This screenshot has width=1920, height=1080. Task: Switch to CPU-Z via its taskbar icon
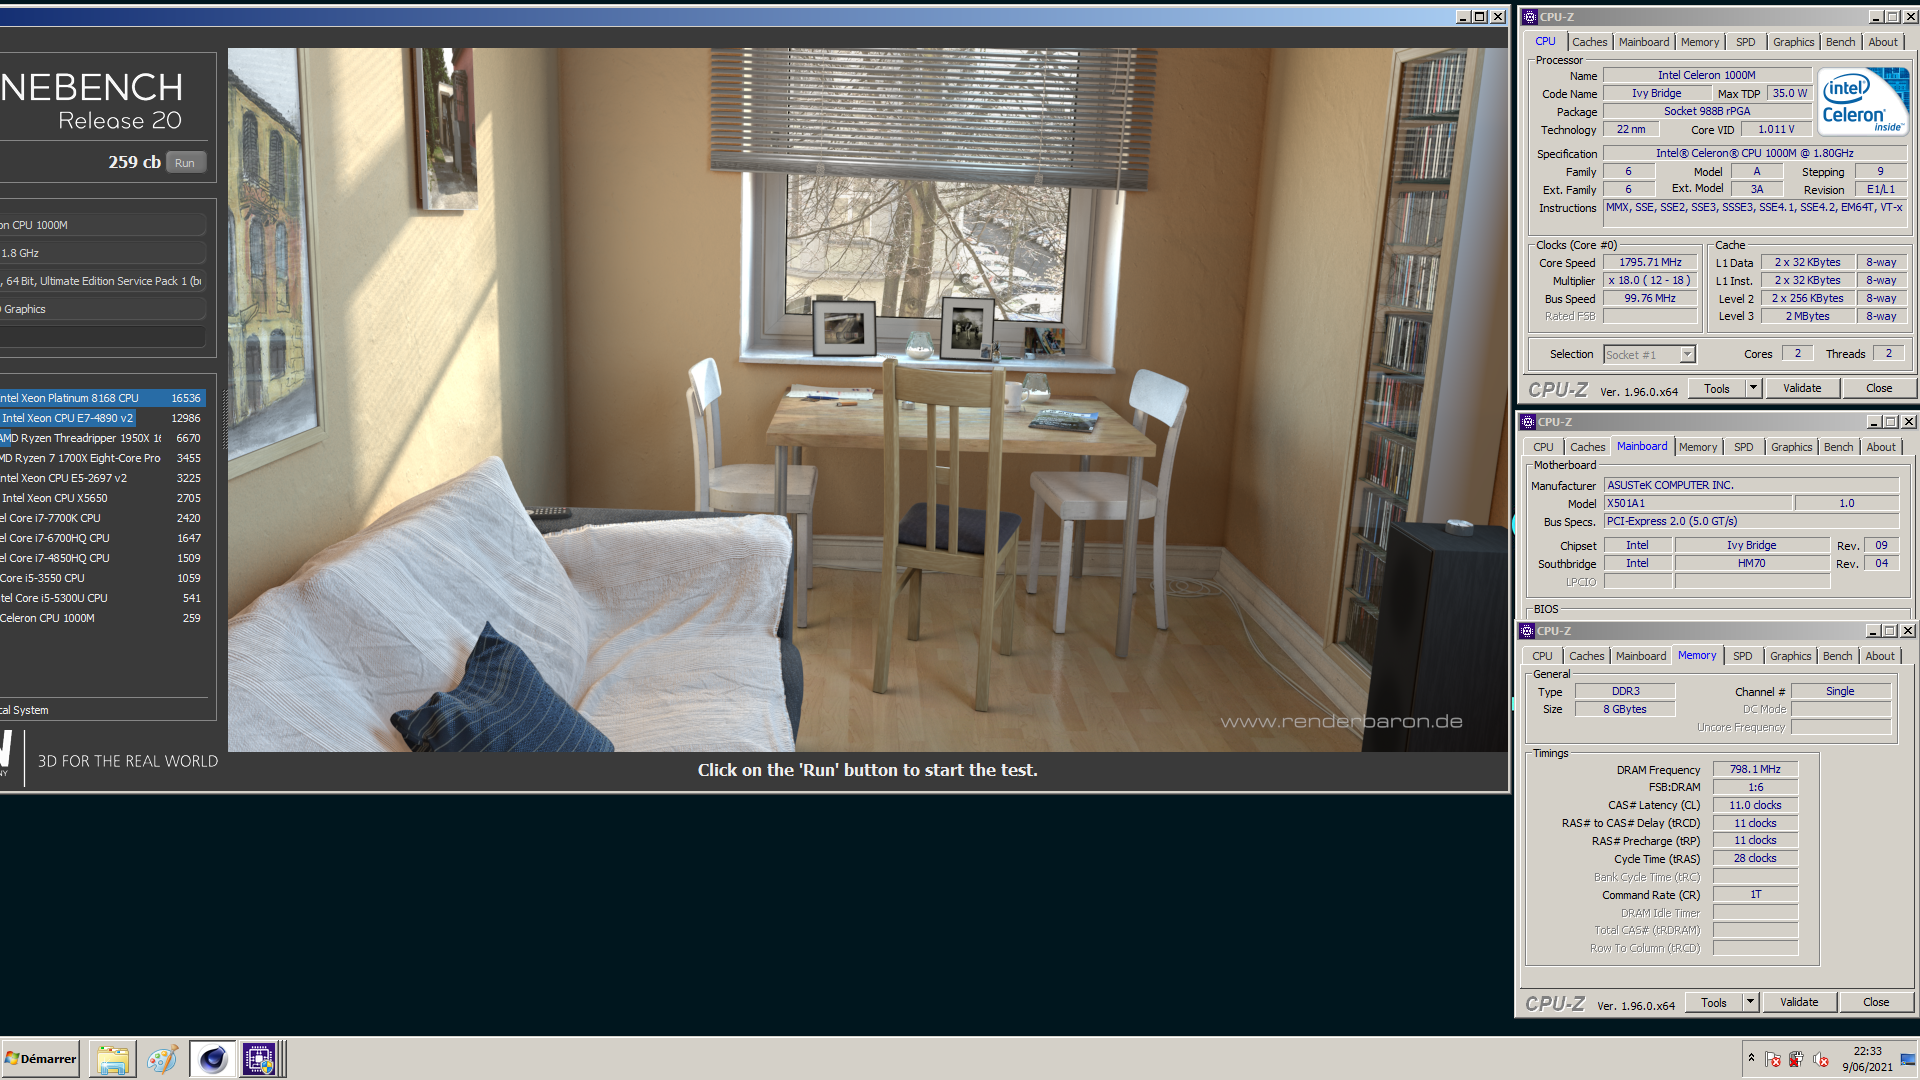coord(259,1059)
